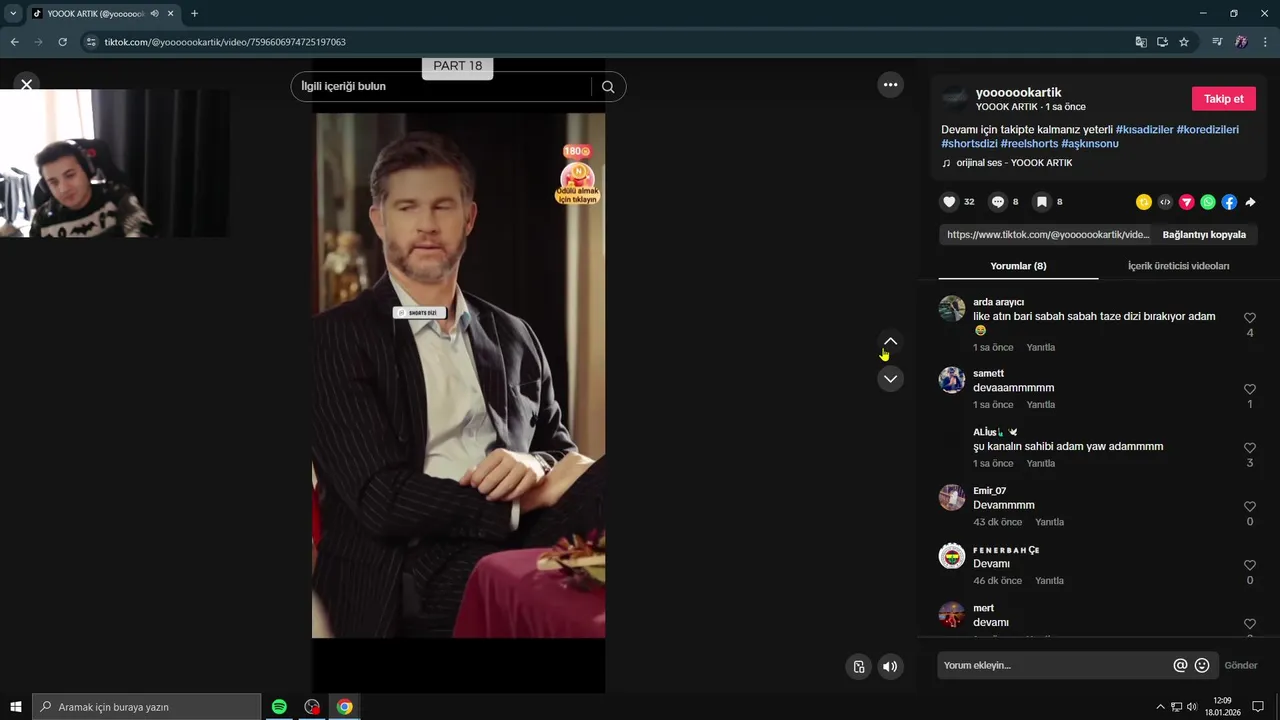Share the video to Facebook
Screen dimensions: 1280x720
tap(1229, 202)
